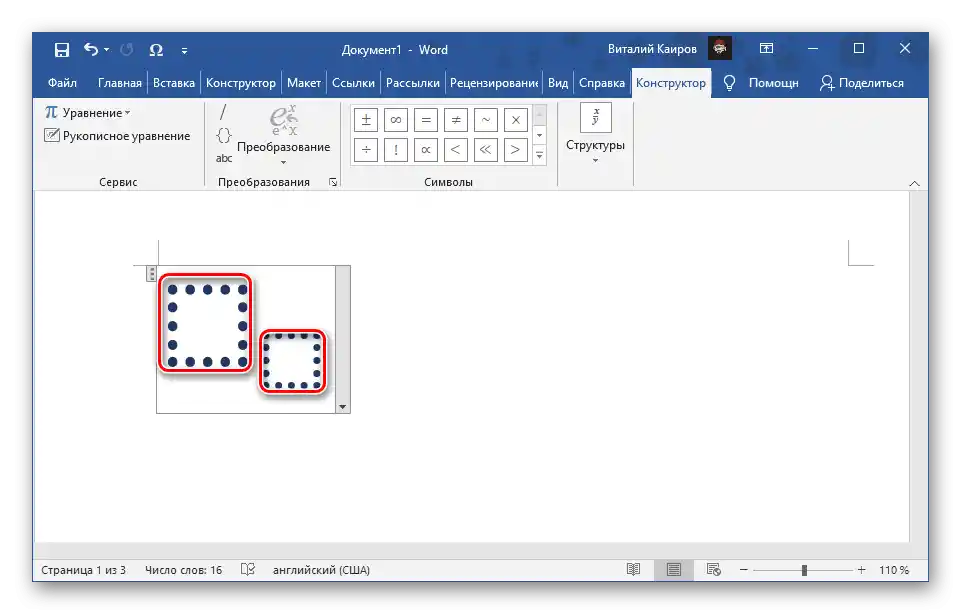
Task: Insert the division sign symbol
Action: (366, 150)
